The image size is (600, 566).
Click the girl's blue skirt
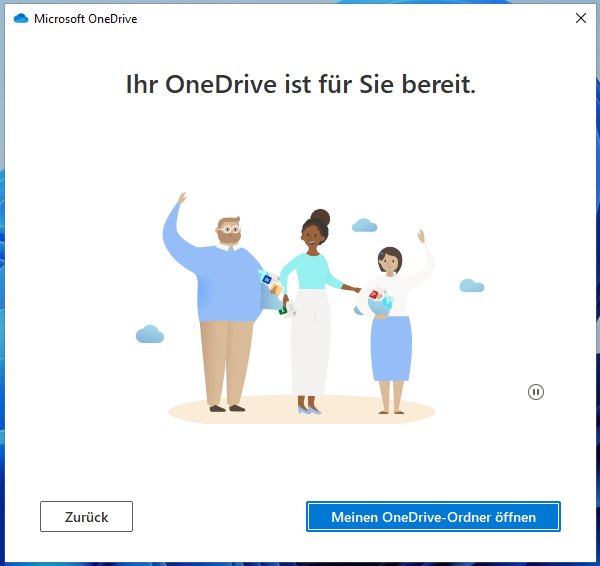(x=391, y=348)
